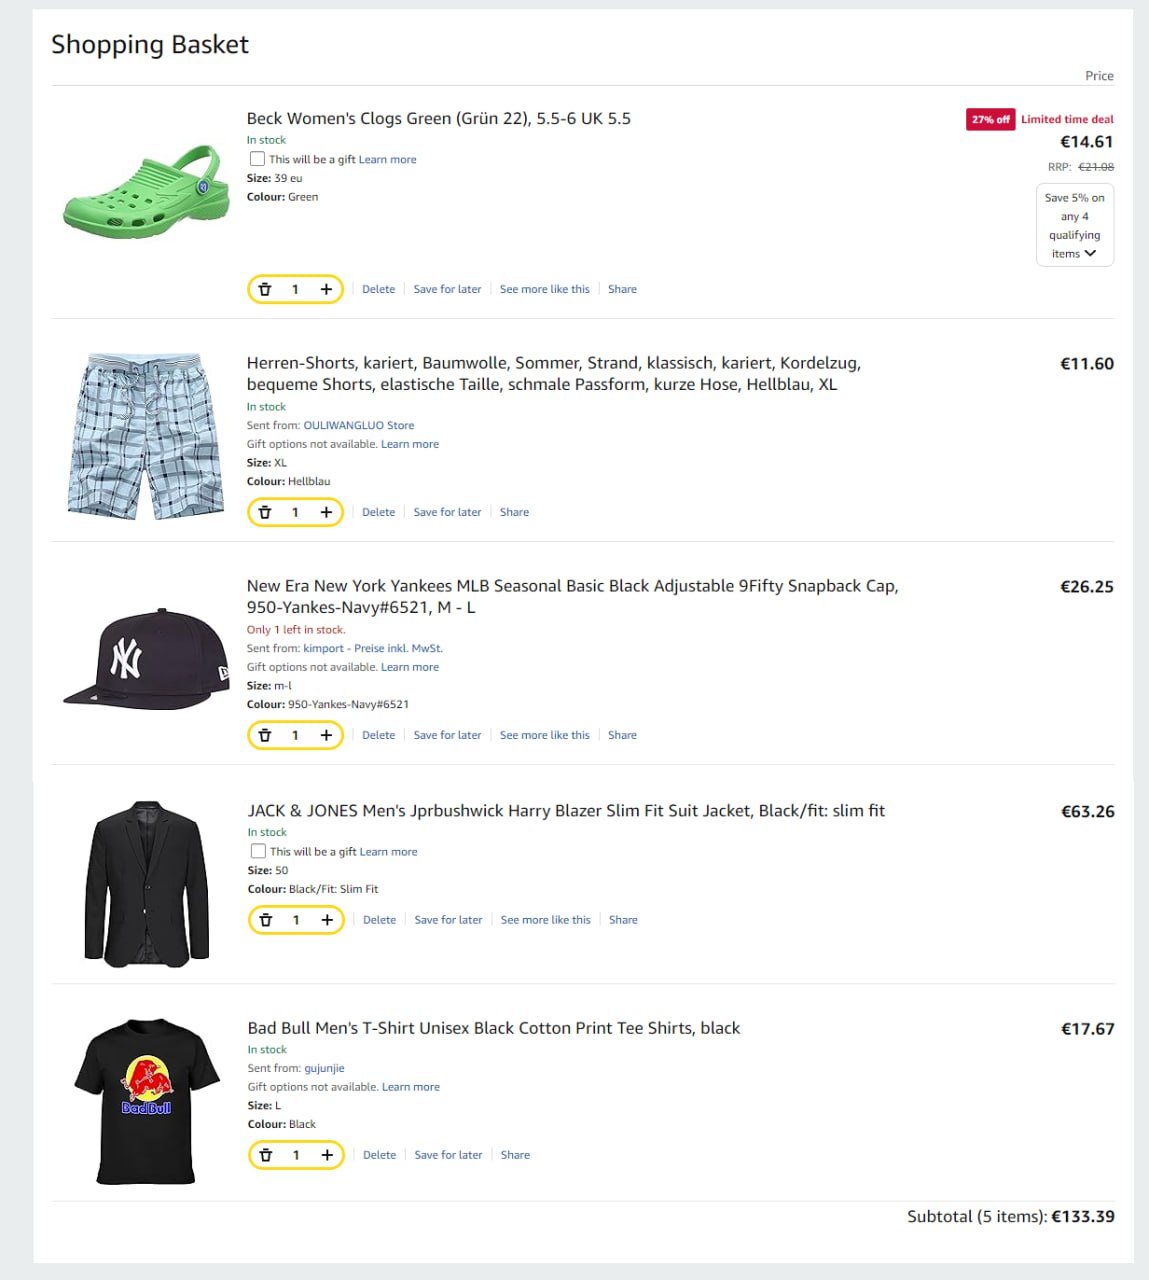Image resolution: width=1149 pixels, height=1280 pixels.
Task: Delete the JACK & JONES blazer from basket
Action: [x=379, y=920]
